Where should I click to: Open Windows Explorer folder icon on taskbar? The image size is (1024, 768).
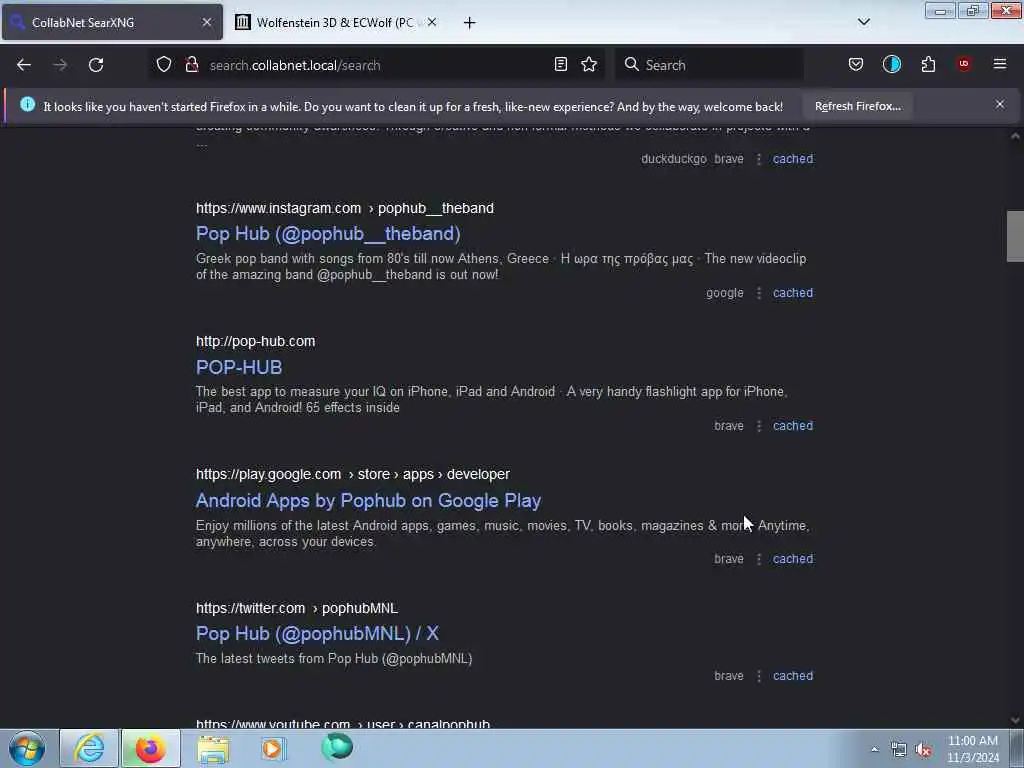213,748
